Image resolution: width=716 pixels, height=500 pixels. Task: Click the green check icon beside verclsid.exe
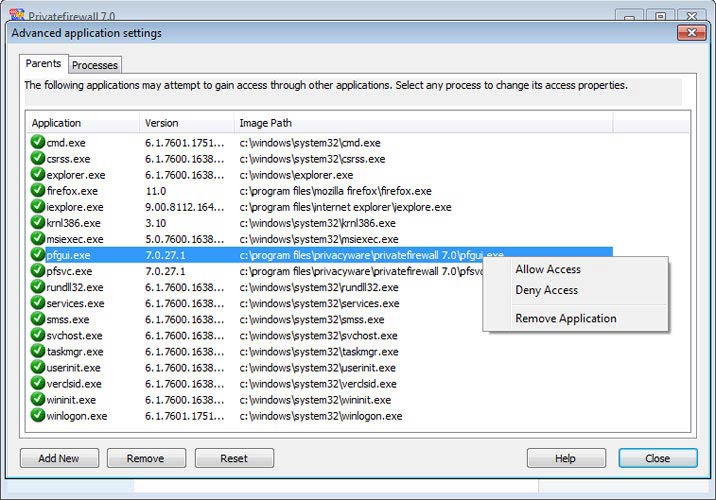coord(37,383)
